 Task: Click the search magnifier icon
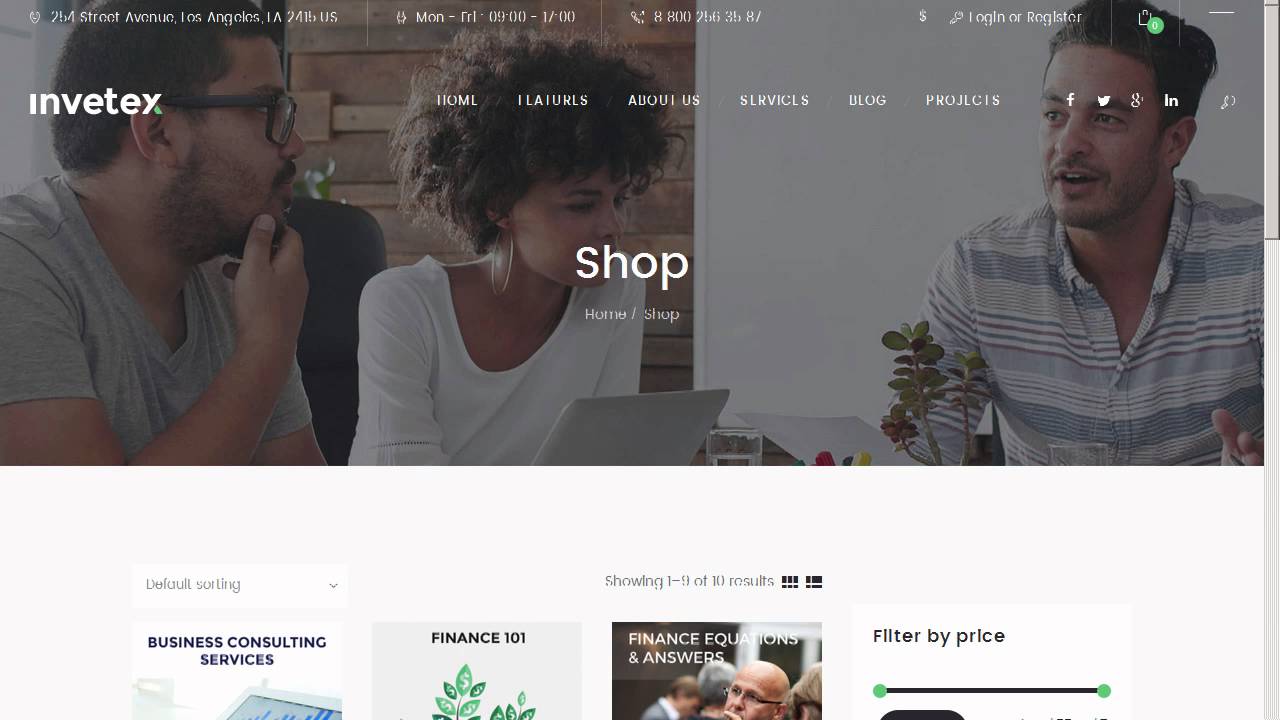tap(1228, 101)
